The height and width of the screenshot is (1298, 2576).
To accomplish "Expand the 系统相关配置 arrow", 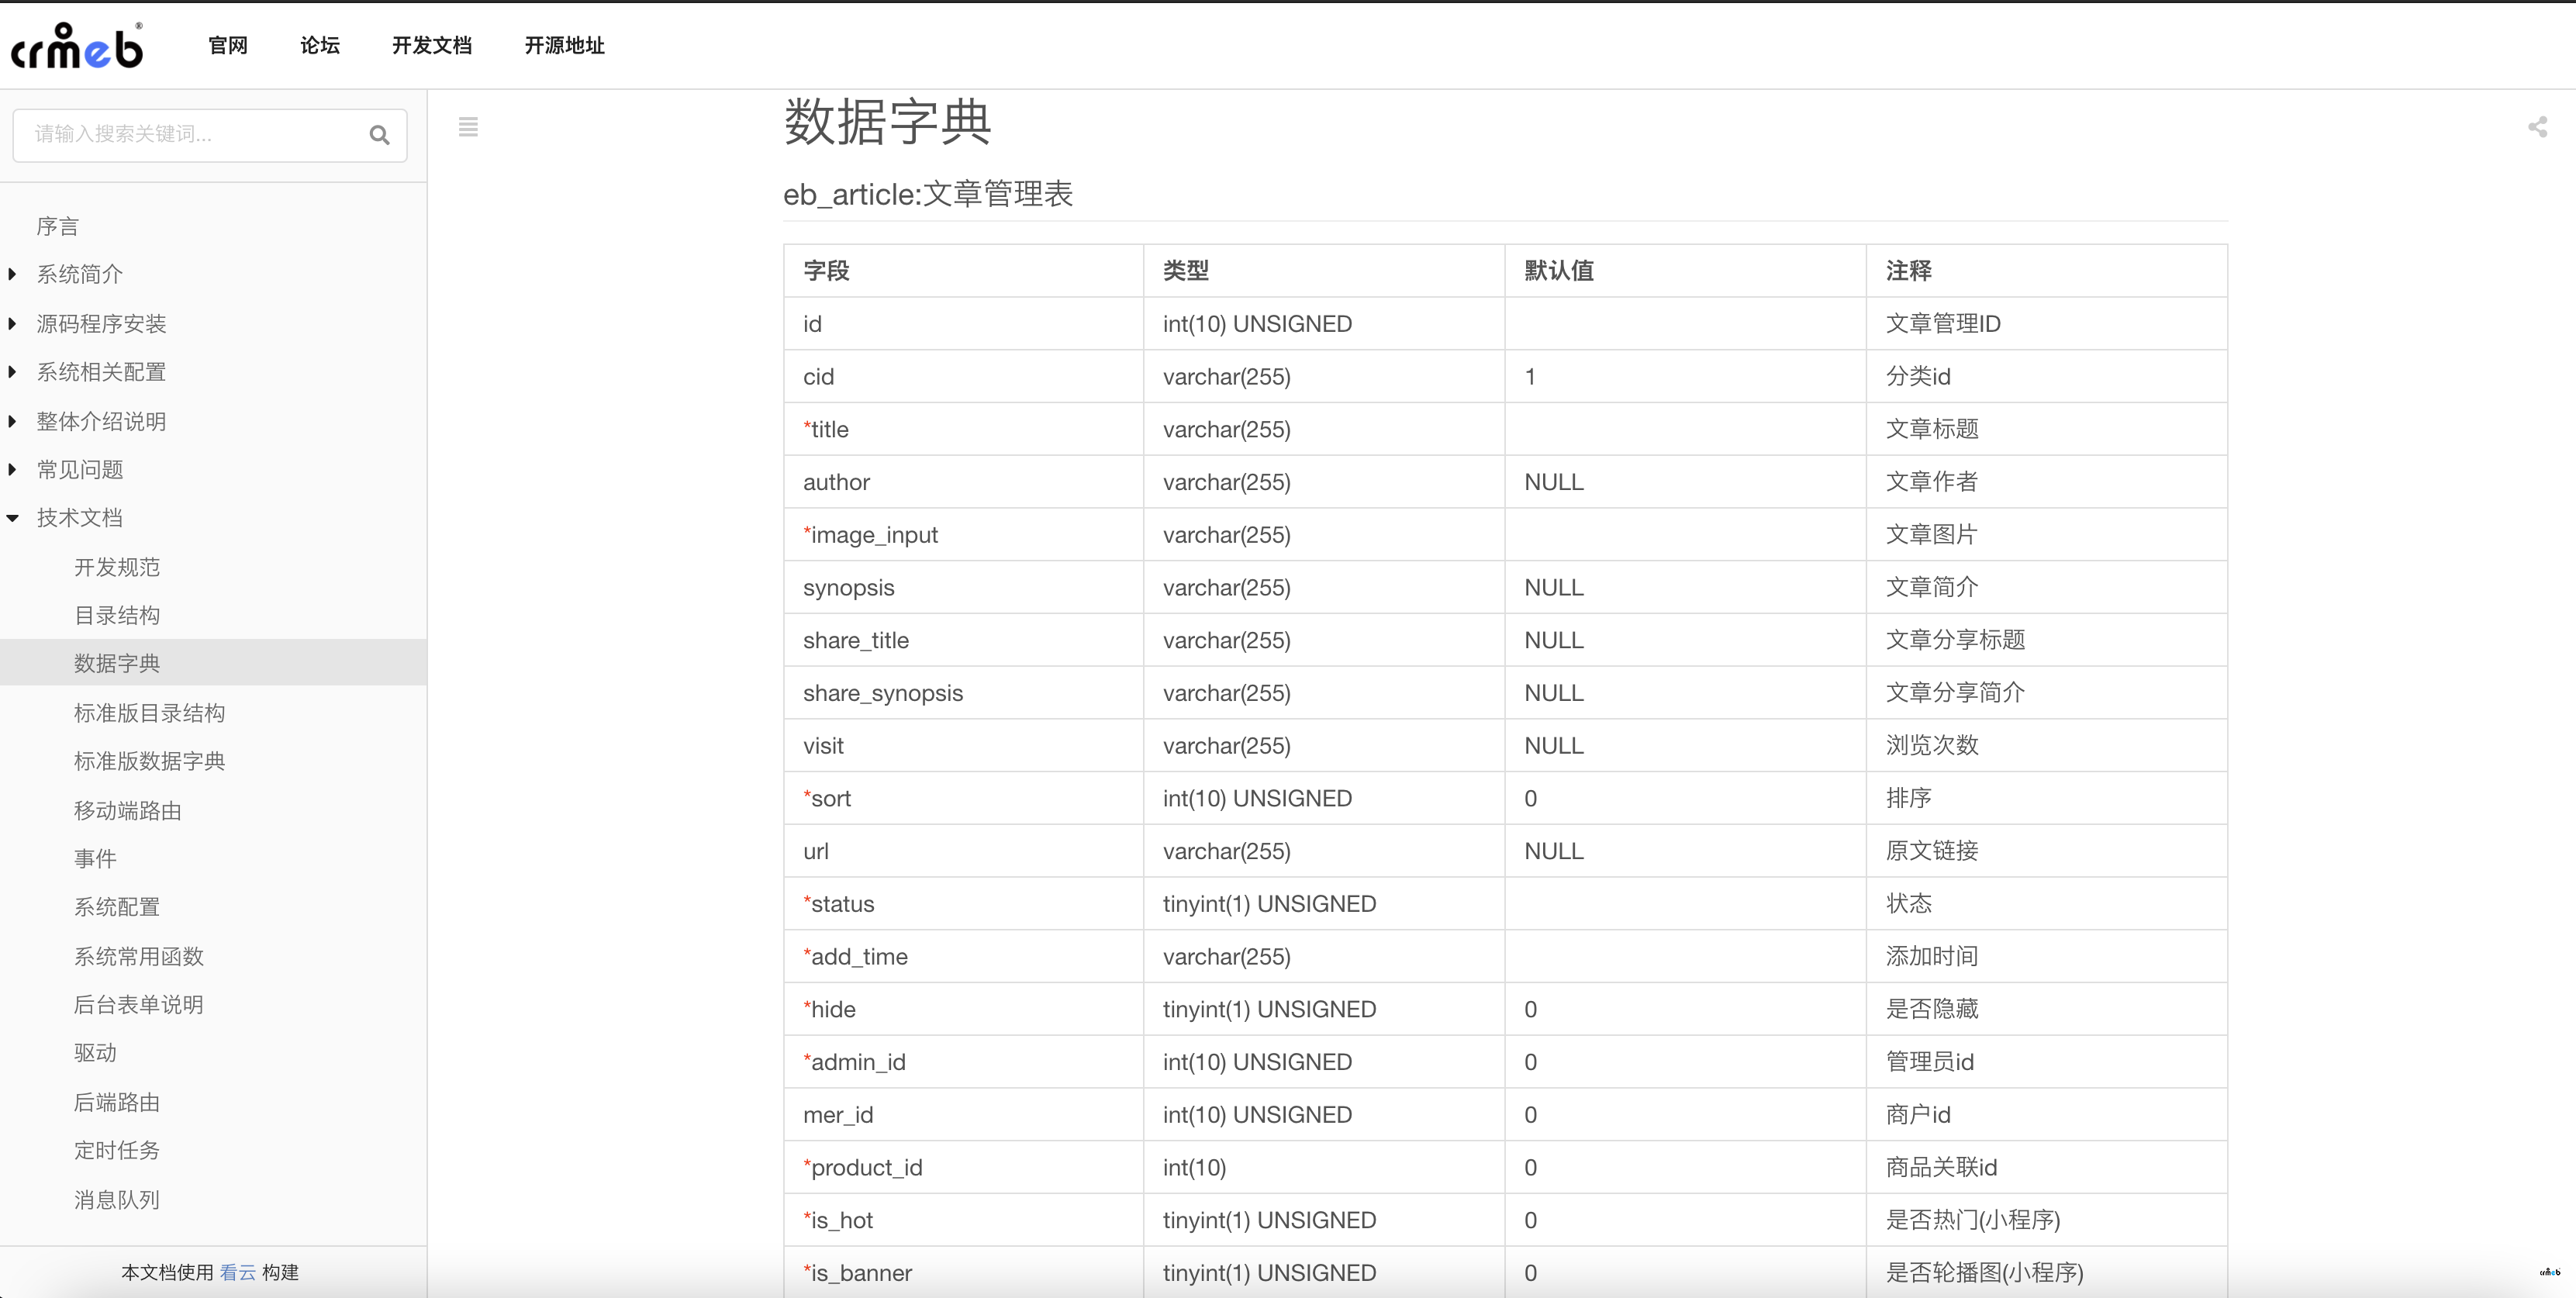I will click(13, 372).
